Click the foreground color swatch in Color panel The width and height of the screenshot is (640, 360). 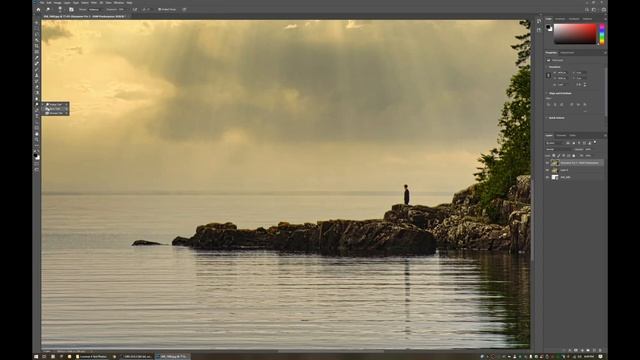pyautogui.click(x=549, y=27)
